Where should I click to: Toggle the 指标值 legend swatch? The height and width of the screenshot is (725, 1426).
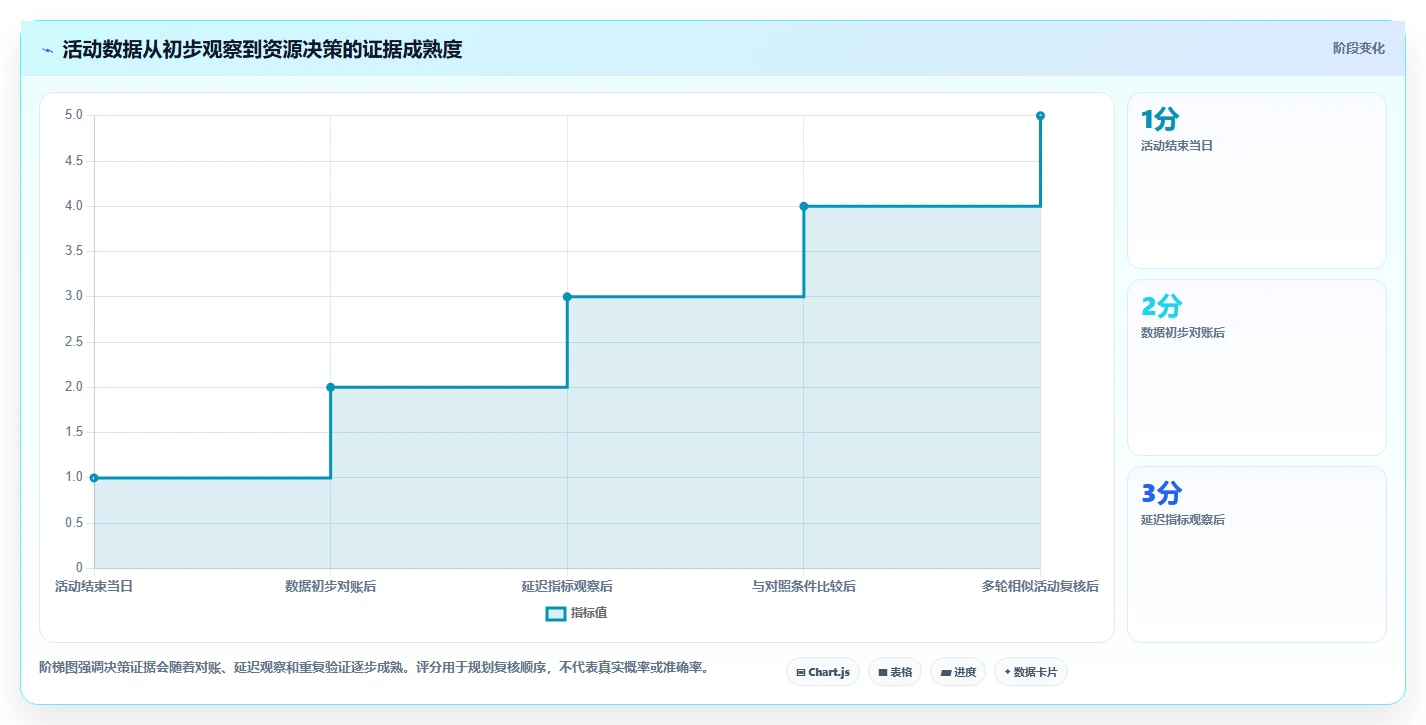pos(555,613)
